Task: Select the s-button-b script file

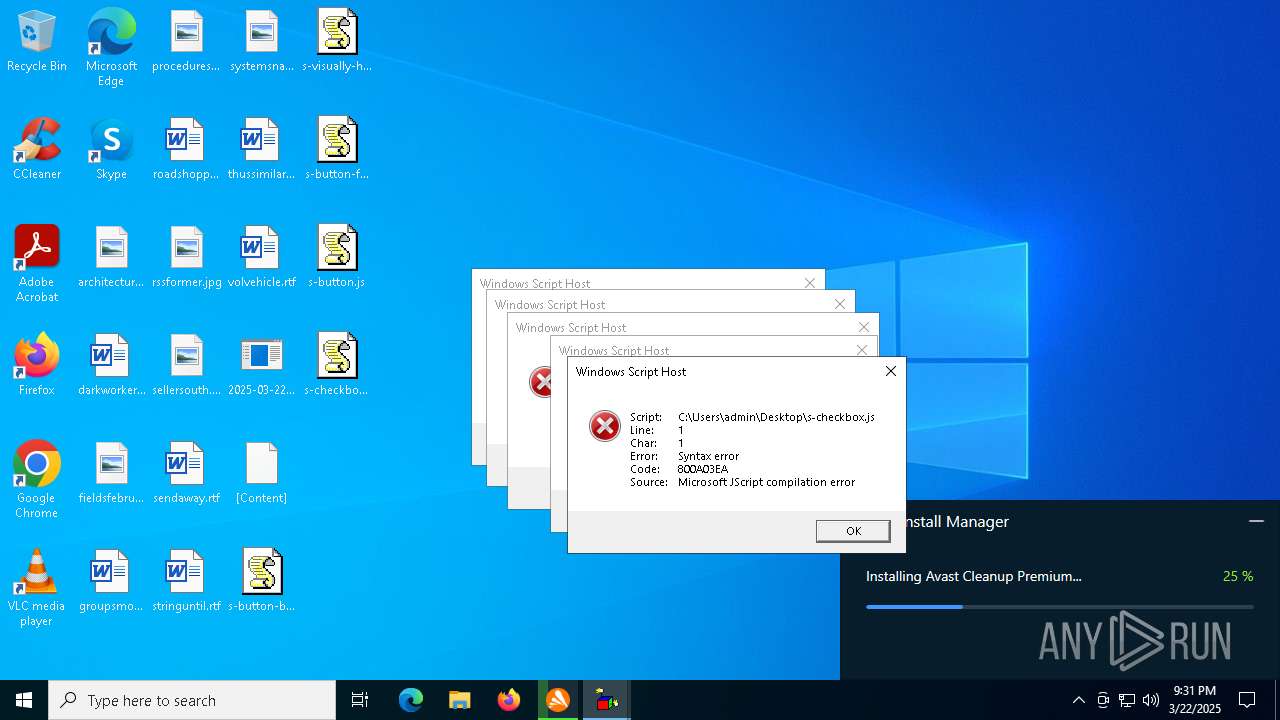Action: [261, 582]
